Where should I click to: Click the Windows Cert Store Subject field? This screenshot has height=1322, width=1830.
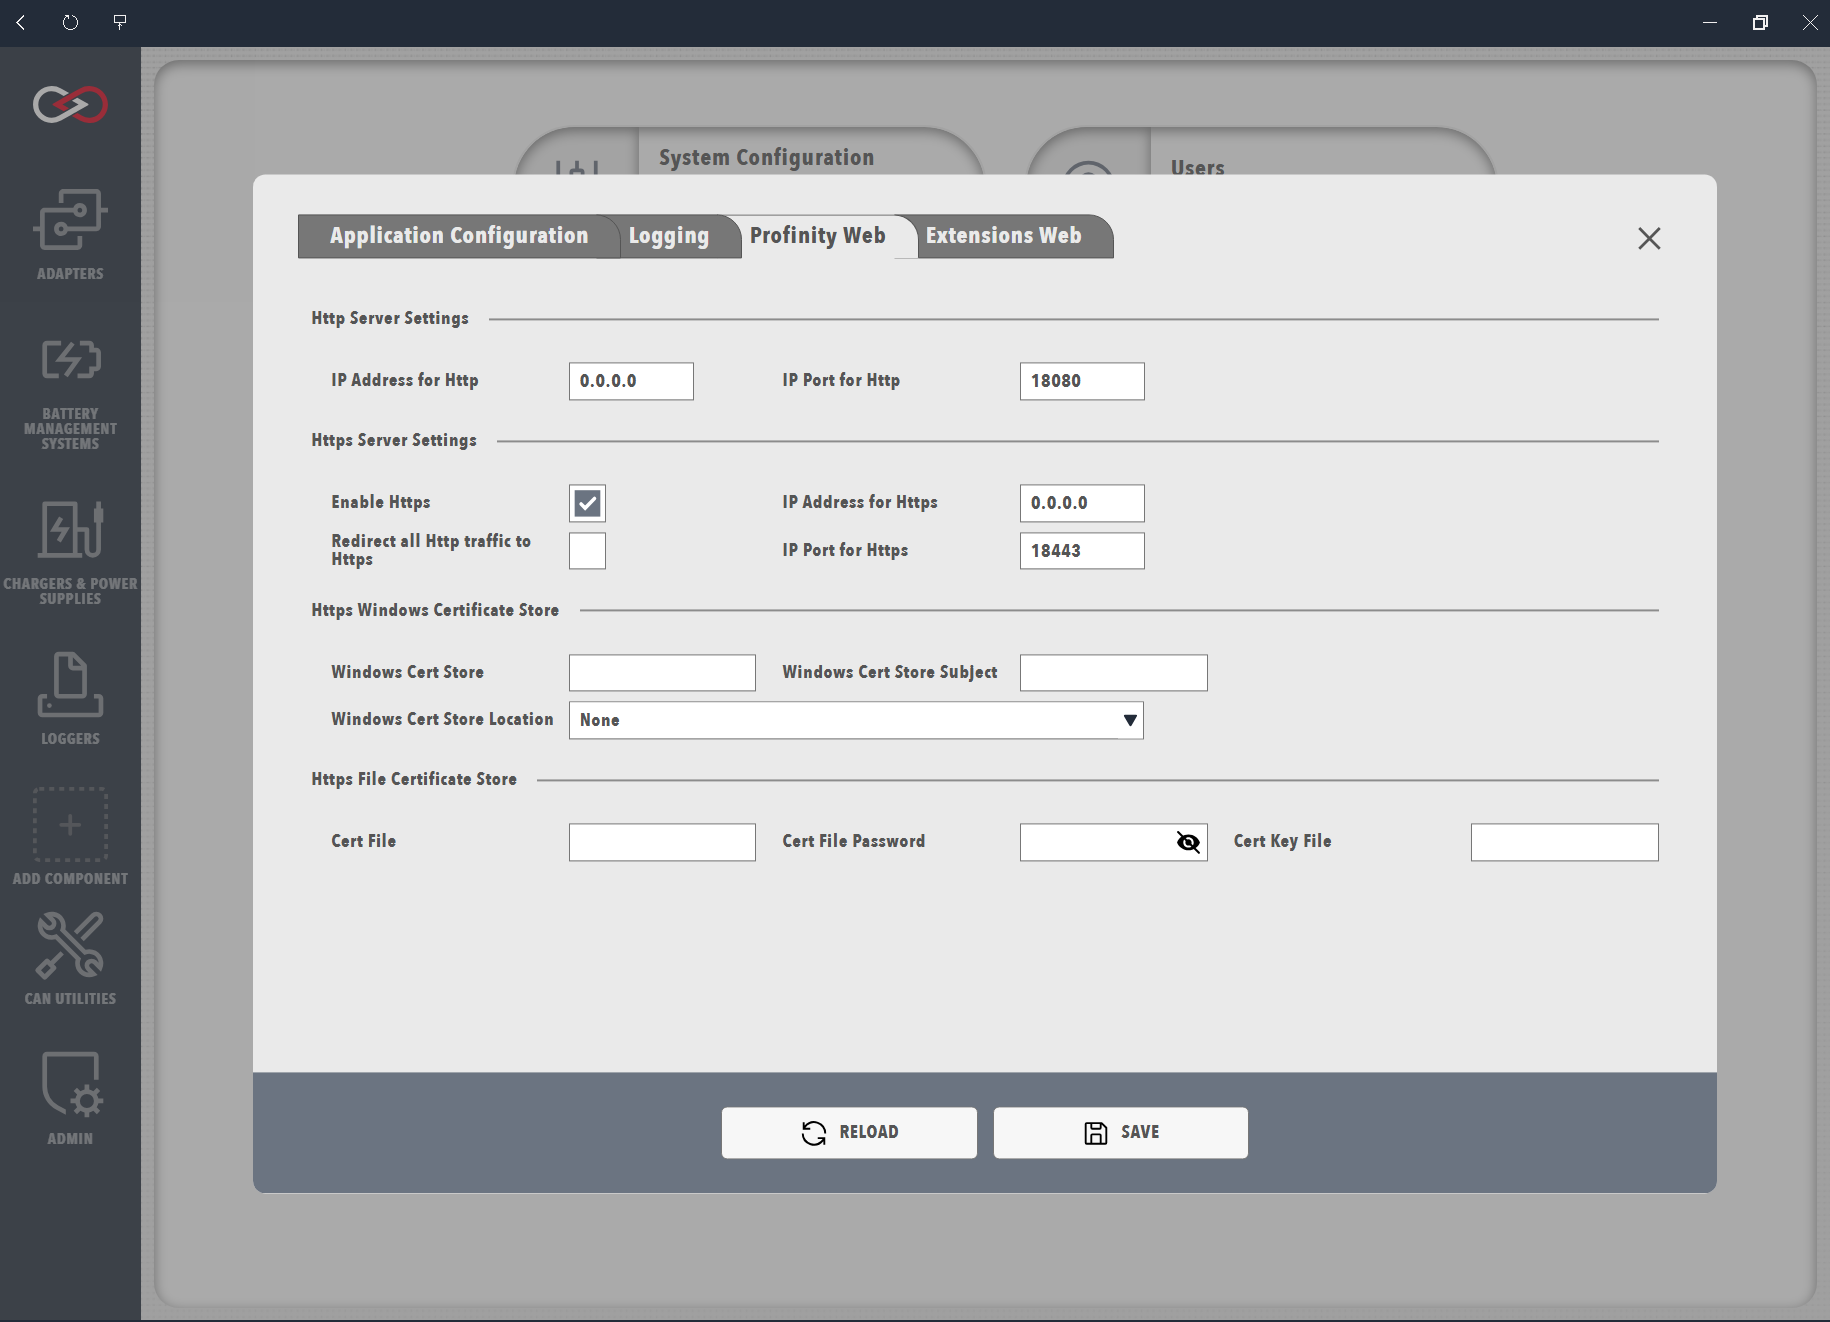[x=1113, y=673]
